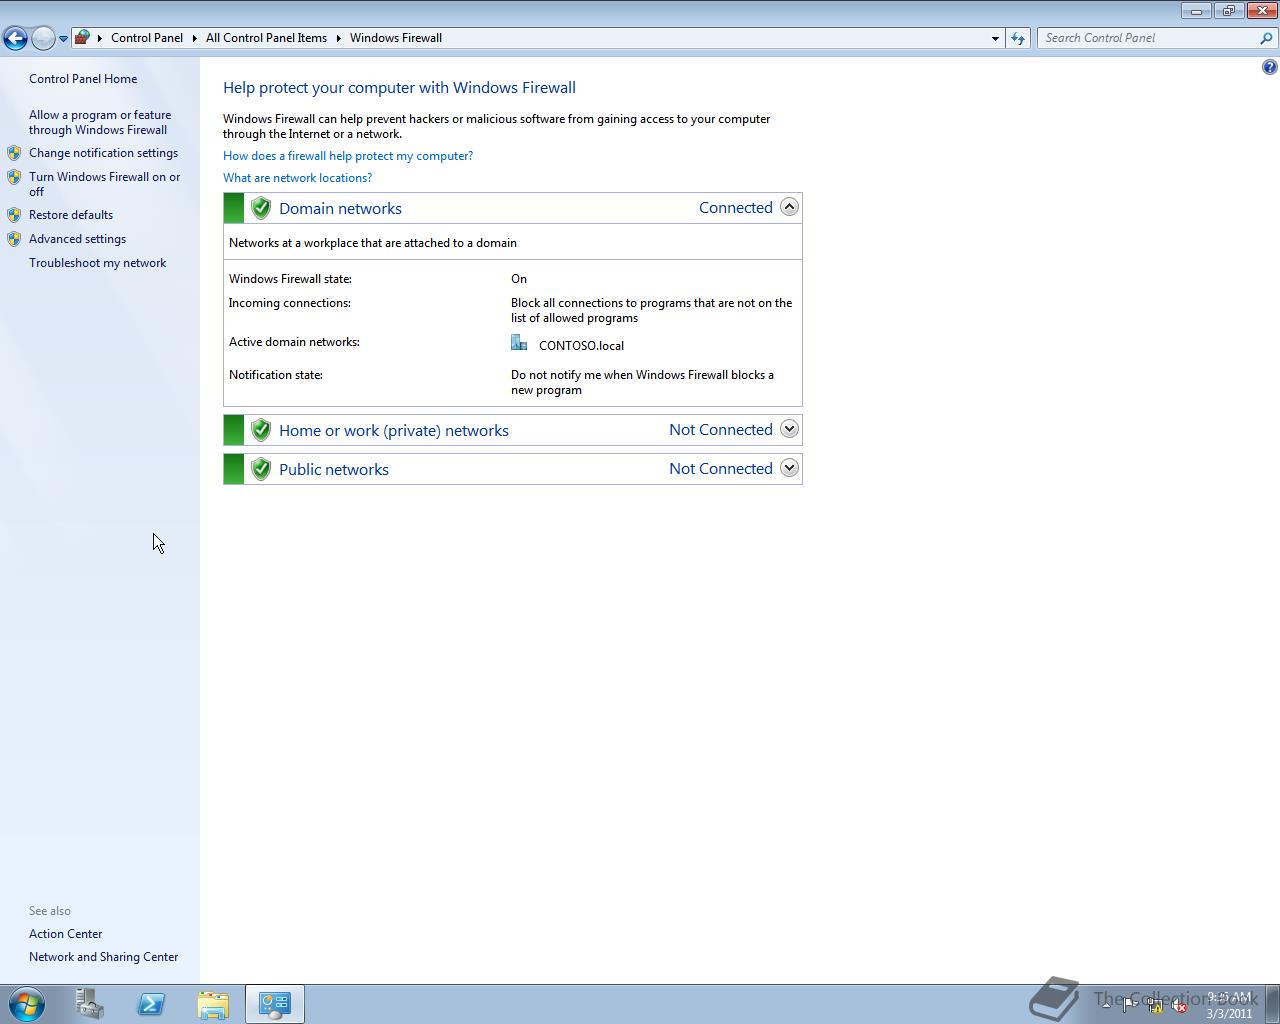Open the address bar dropdown arrow

pos(994,37)
